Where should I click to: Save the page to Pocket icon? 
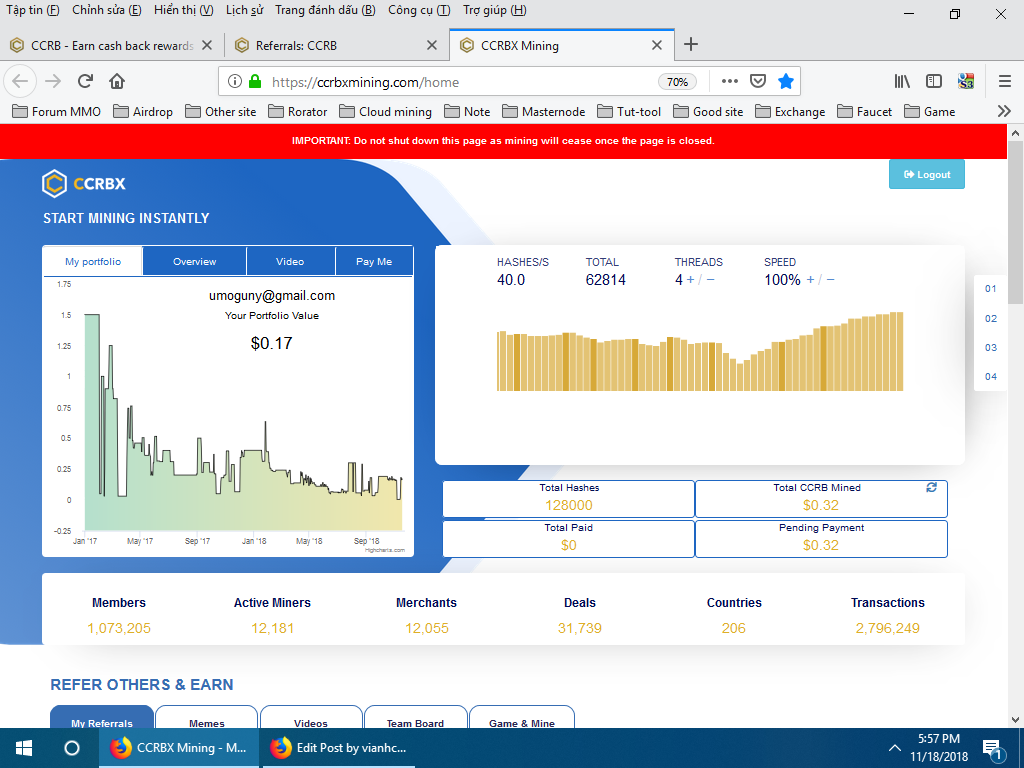point(758,81)
